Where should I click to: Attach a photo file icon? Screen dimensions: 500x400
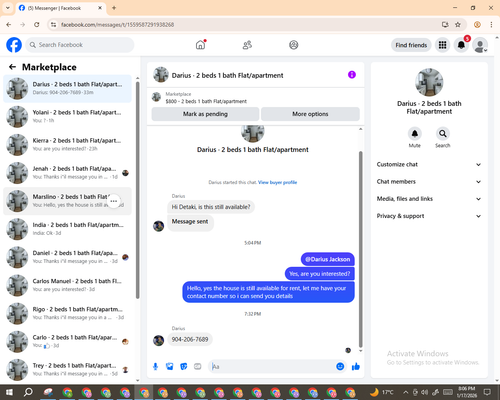tap(170, 367)
